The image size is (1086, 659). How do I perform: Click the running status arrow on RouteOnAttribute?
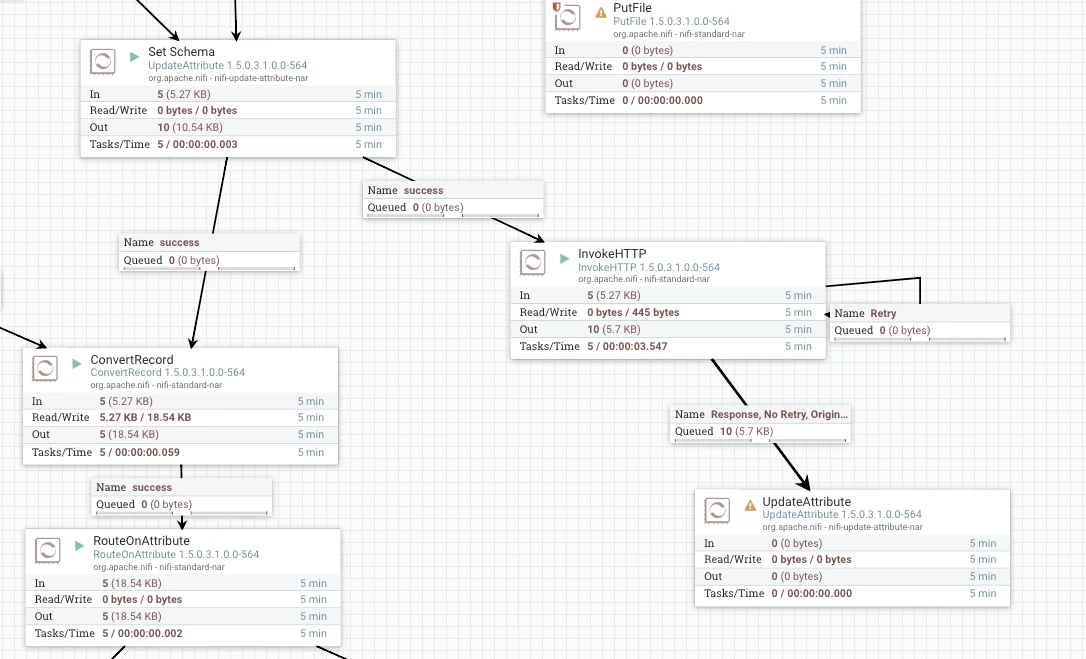pyautogui.click(x=80, y=545)
